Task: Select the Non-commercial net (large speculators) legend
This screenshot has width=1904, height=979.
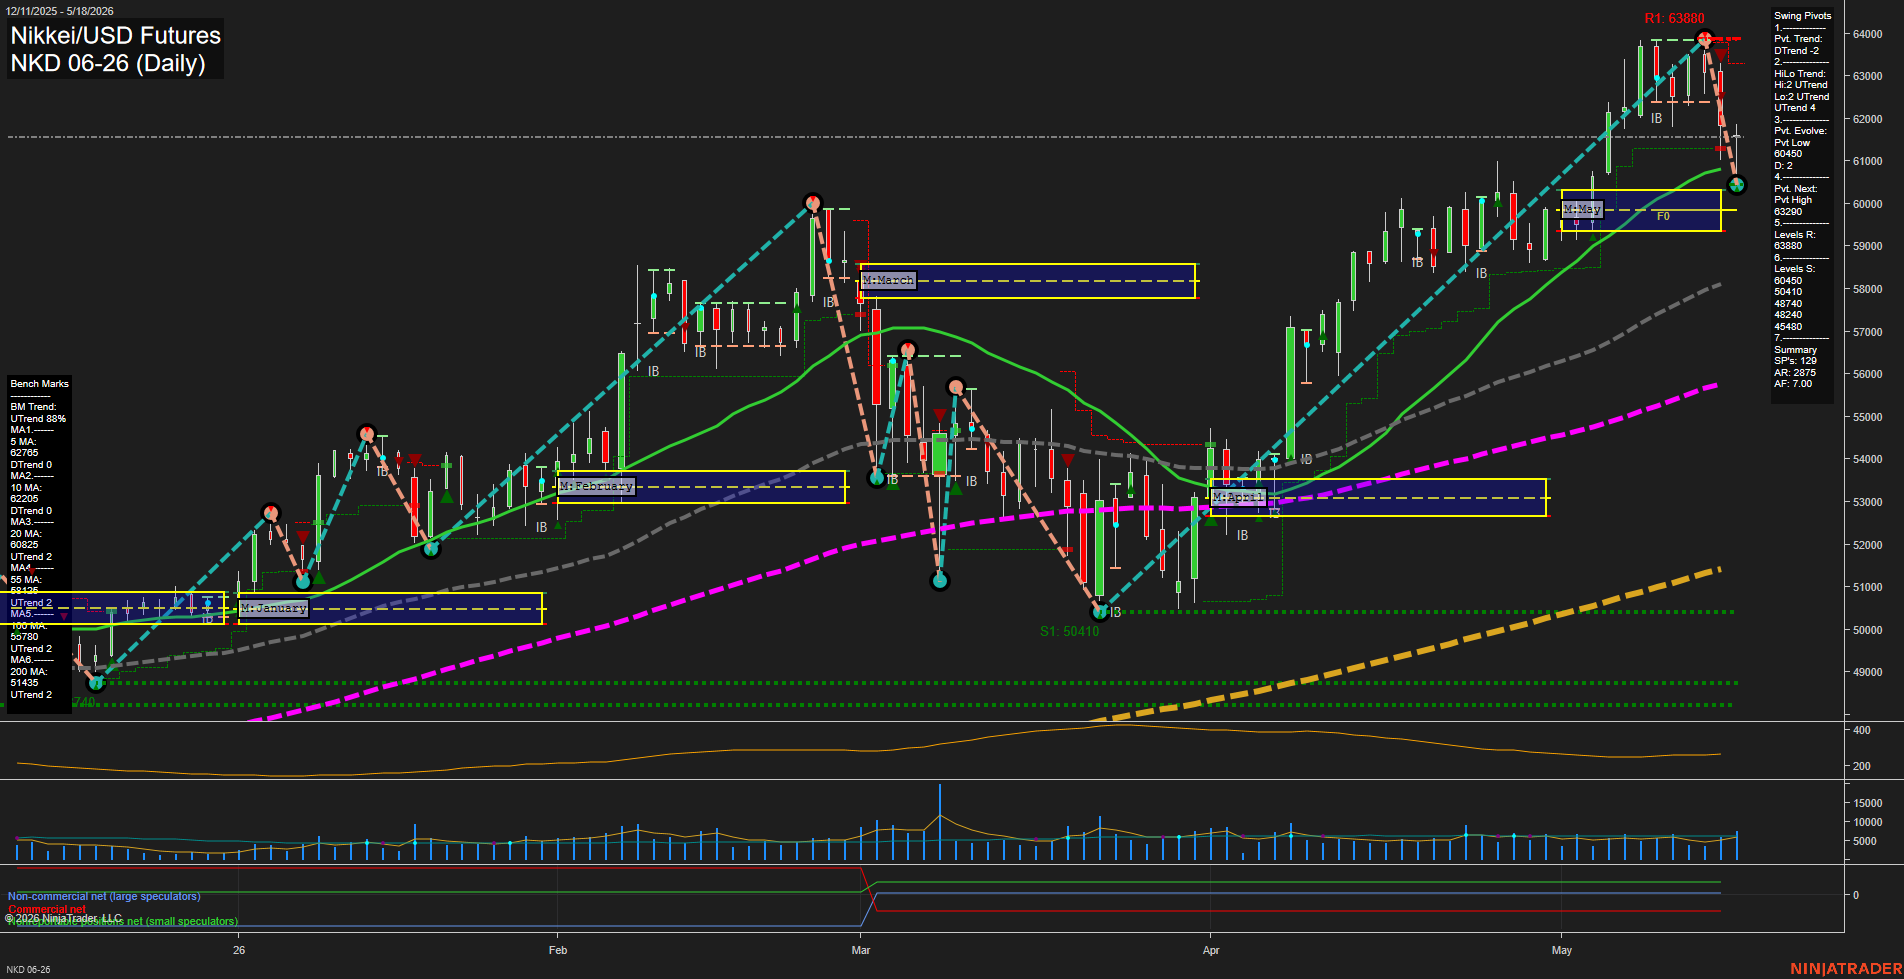Action: coord(104,897)
